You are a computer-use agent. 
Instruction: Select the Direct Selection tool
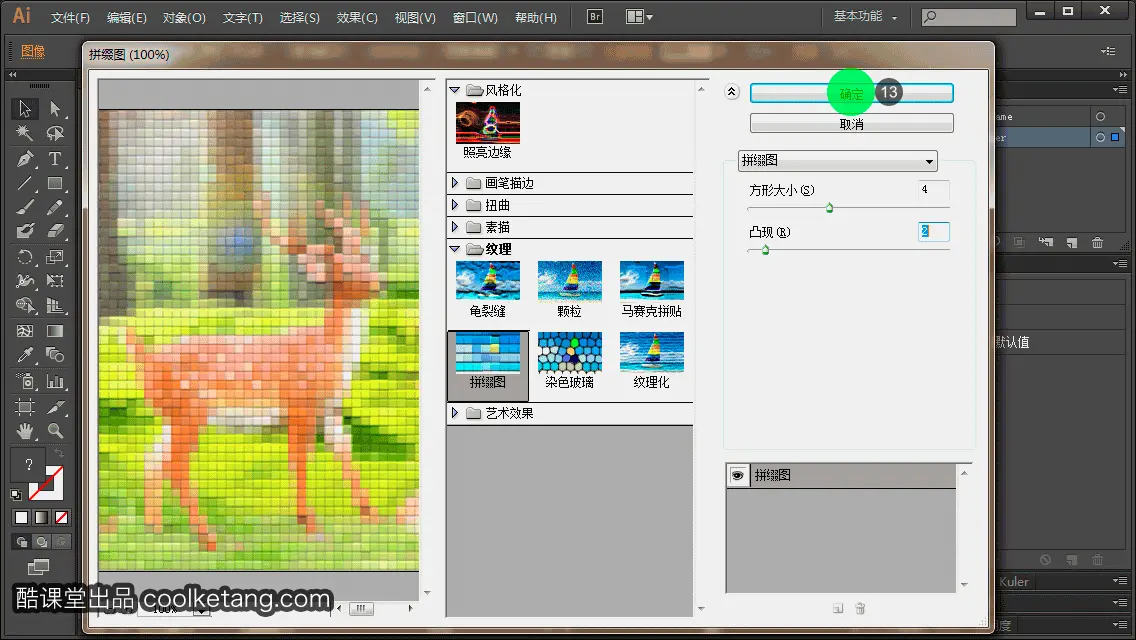55,109
